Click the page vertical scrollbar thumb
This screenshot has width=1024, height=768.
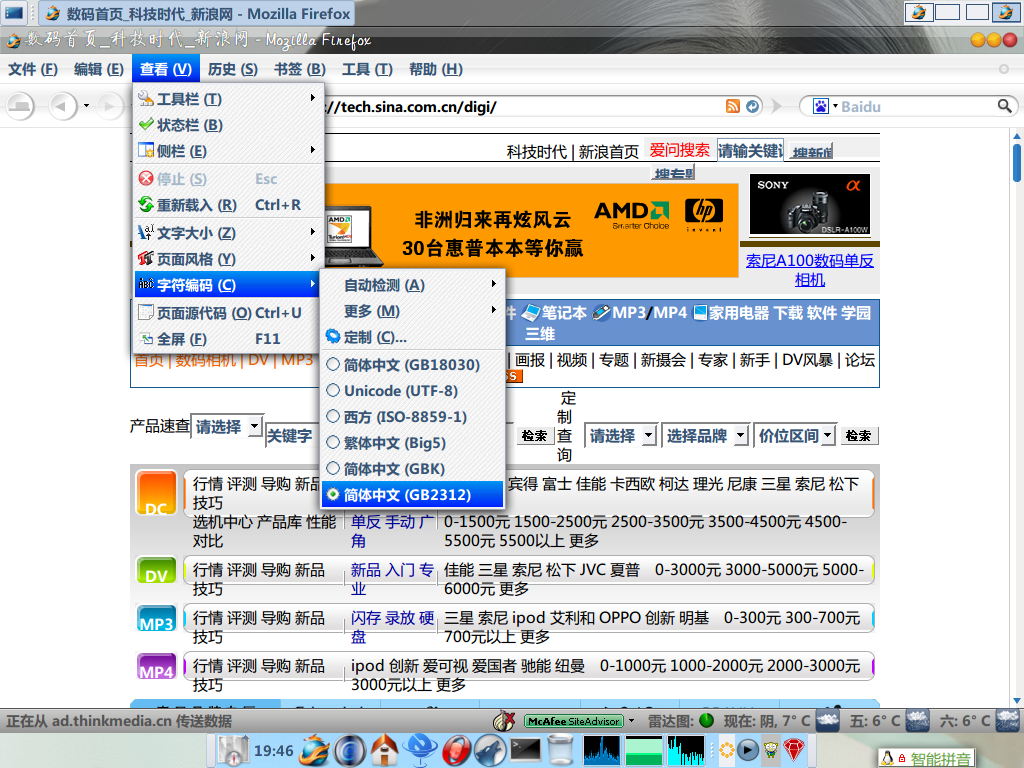1017,163
